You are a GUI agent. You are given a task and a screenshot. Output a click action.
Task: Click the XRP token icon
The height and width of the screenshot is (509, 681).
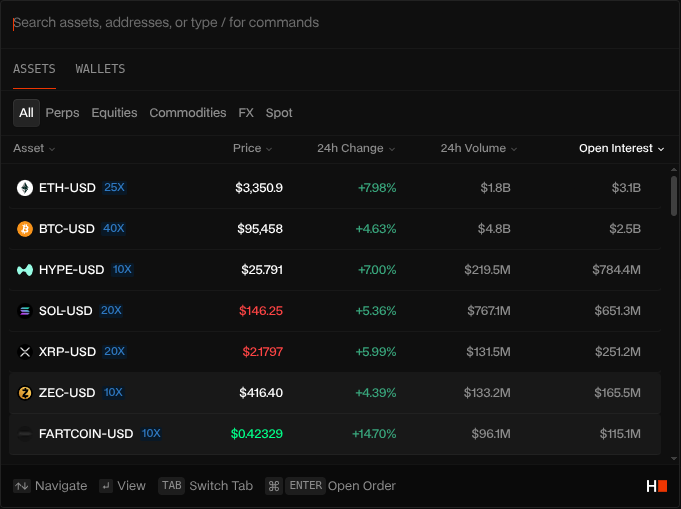click(25, 352)
